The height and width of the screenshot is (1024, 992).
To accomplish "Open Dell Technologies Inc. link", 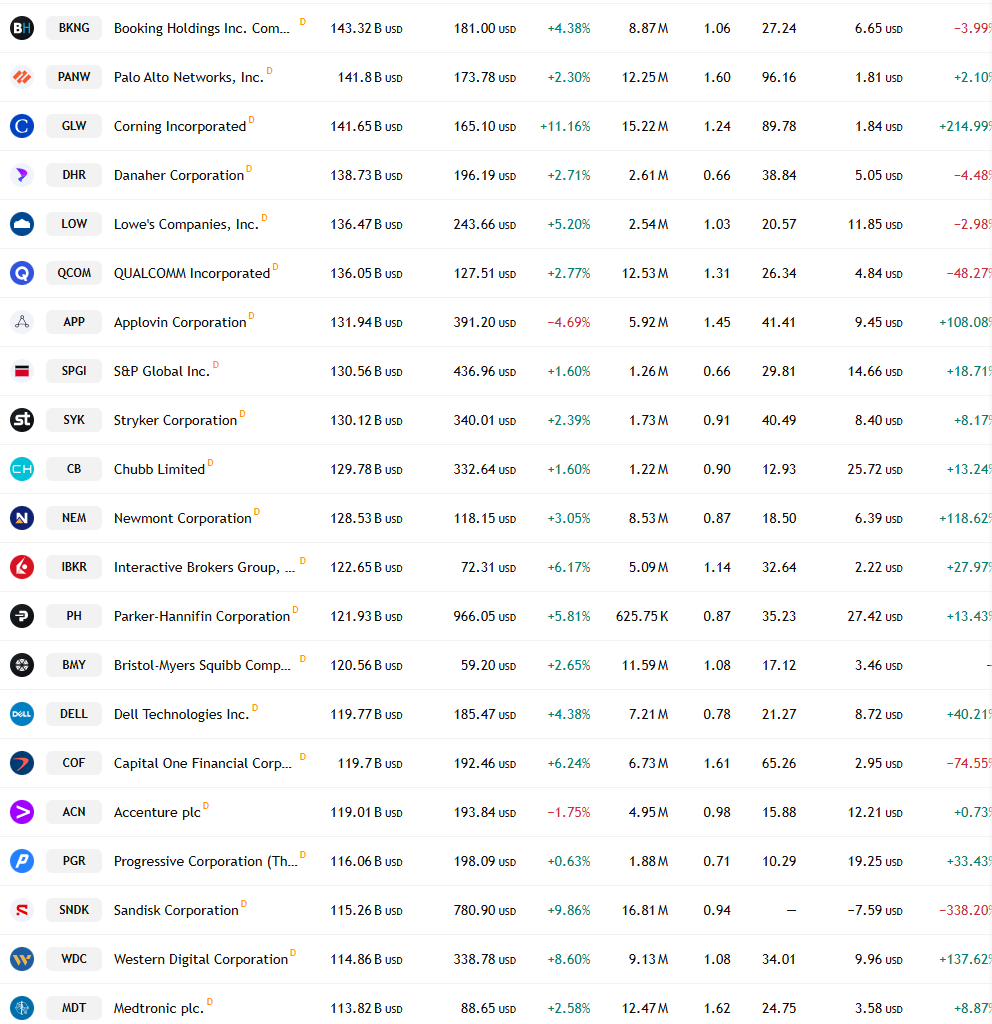I will point(182,714).
